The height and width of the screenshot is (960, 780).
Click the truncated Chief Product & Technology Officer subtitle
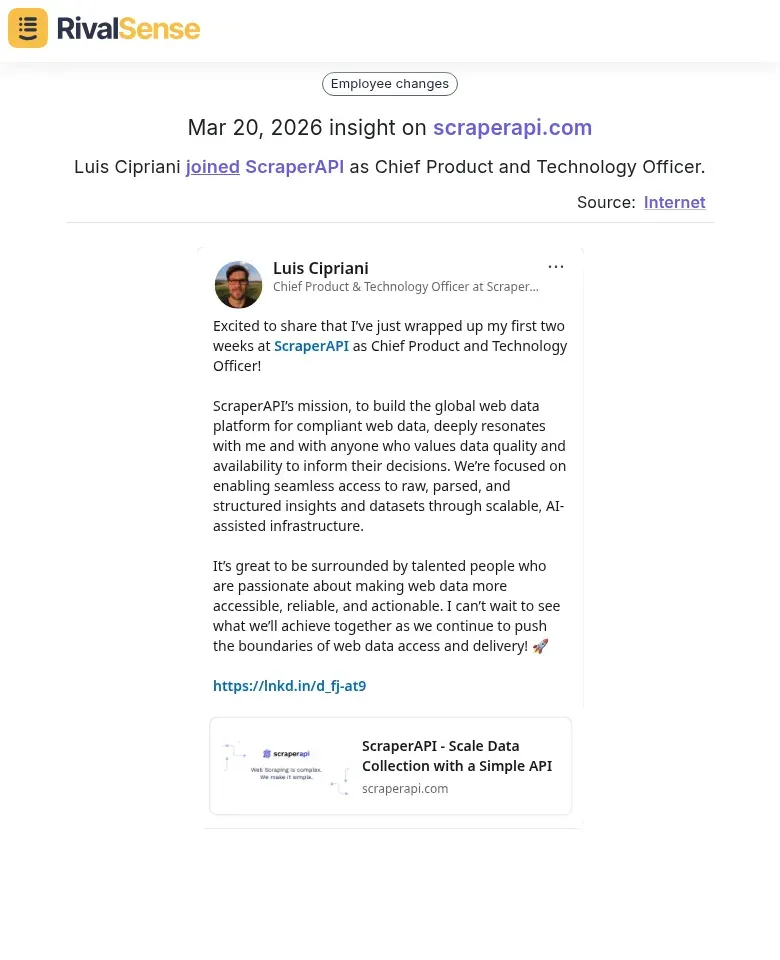[x=406, y=287]
